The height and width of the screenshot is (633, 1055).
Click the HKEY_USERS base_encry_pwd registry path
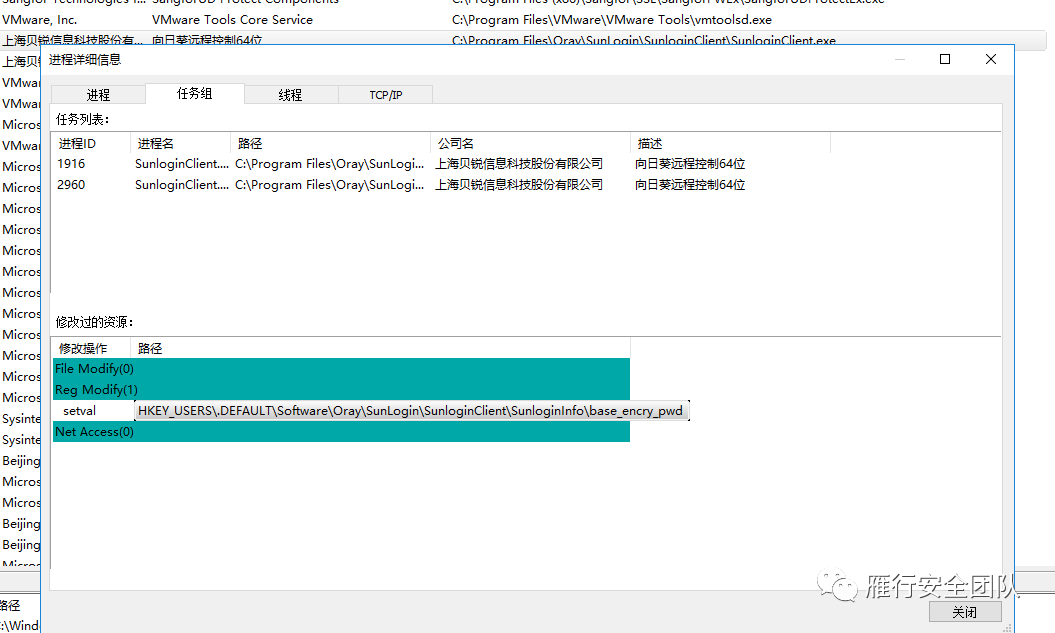click(411, 410)
